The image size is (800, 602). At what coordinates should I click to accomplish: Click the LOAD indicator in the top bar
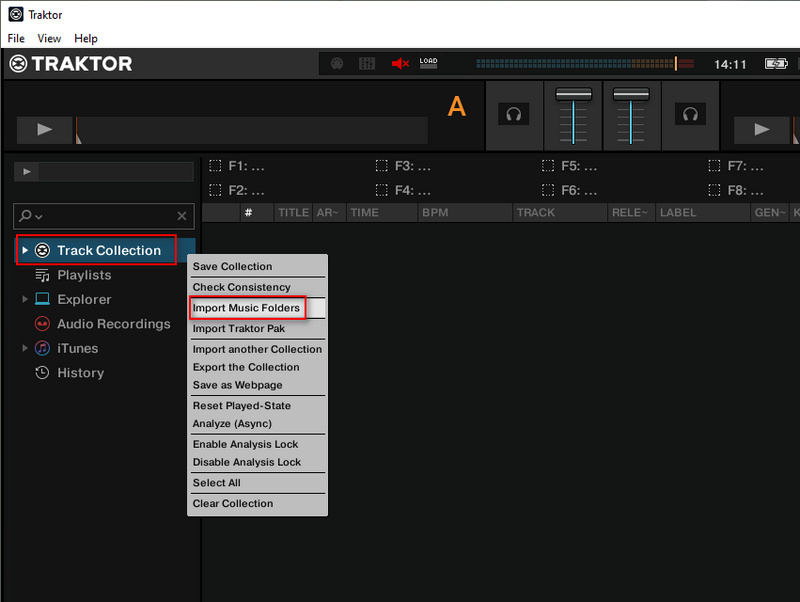(x=428, y=62)
